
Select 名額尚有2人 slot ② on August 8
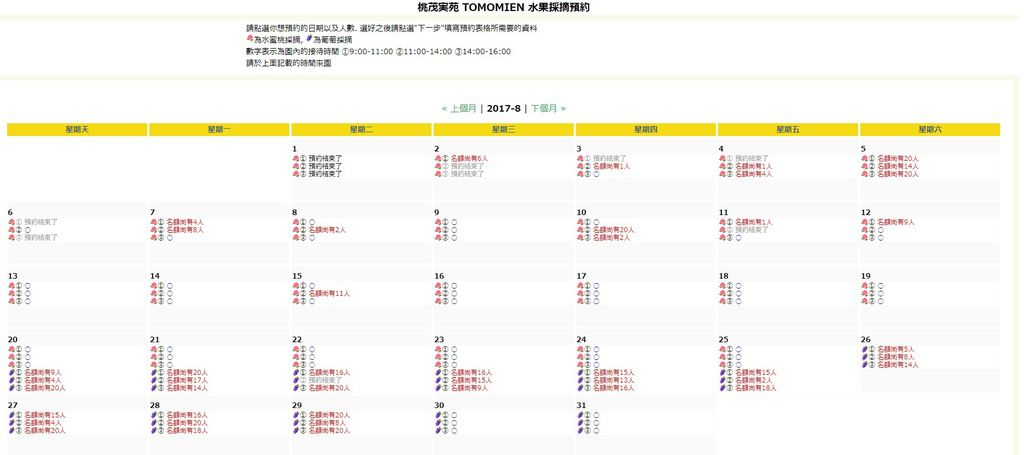pyautogui.click(x=327, y=230)
